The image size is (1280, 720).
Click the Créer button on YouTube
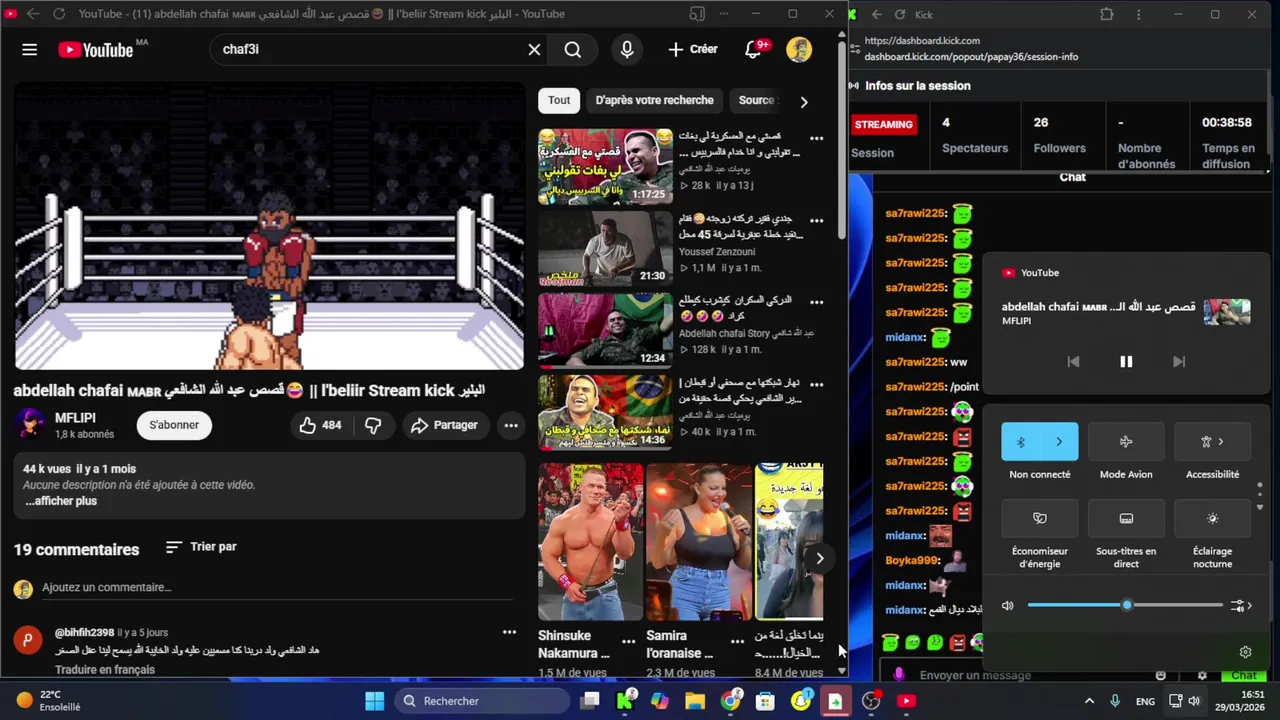click(x=692, y=49)
